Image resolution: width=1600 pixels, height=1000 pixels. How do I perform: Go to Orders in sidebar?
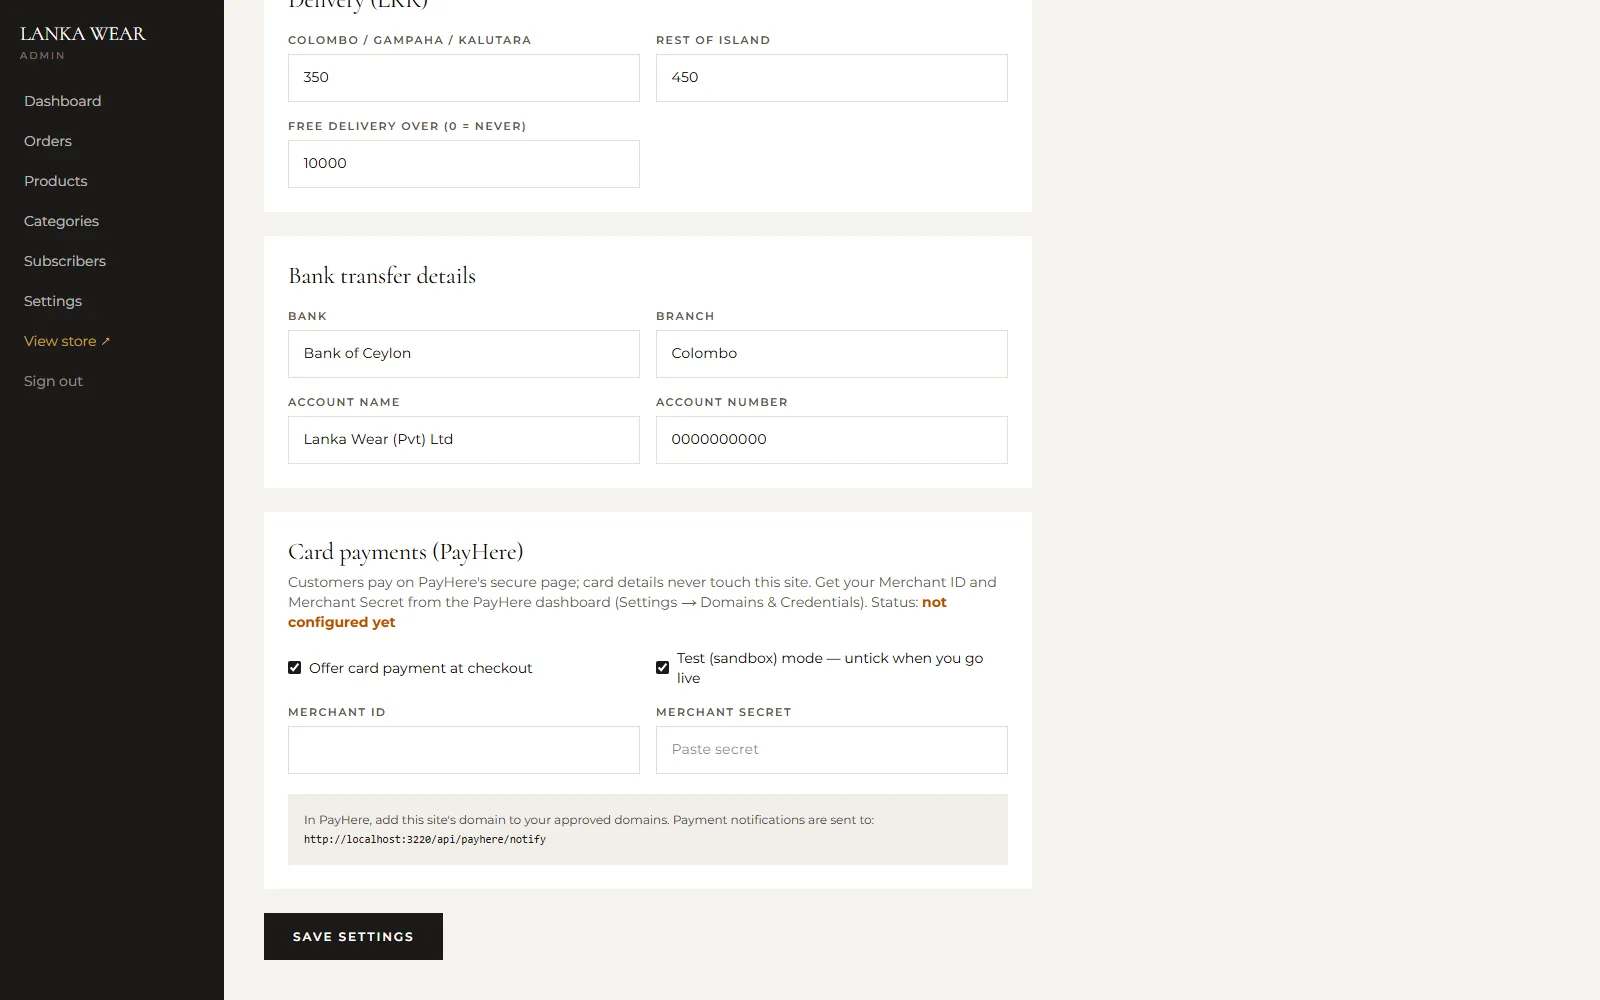[x=48, y=141]
